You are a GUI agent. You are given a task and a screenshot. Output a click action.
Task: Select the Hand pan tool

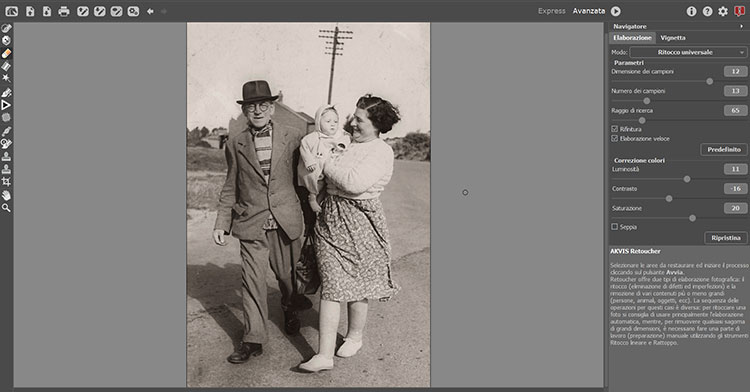click(x=6, y=195)
